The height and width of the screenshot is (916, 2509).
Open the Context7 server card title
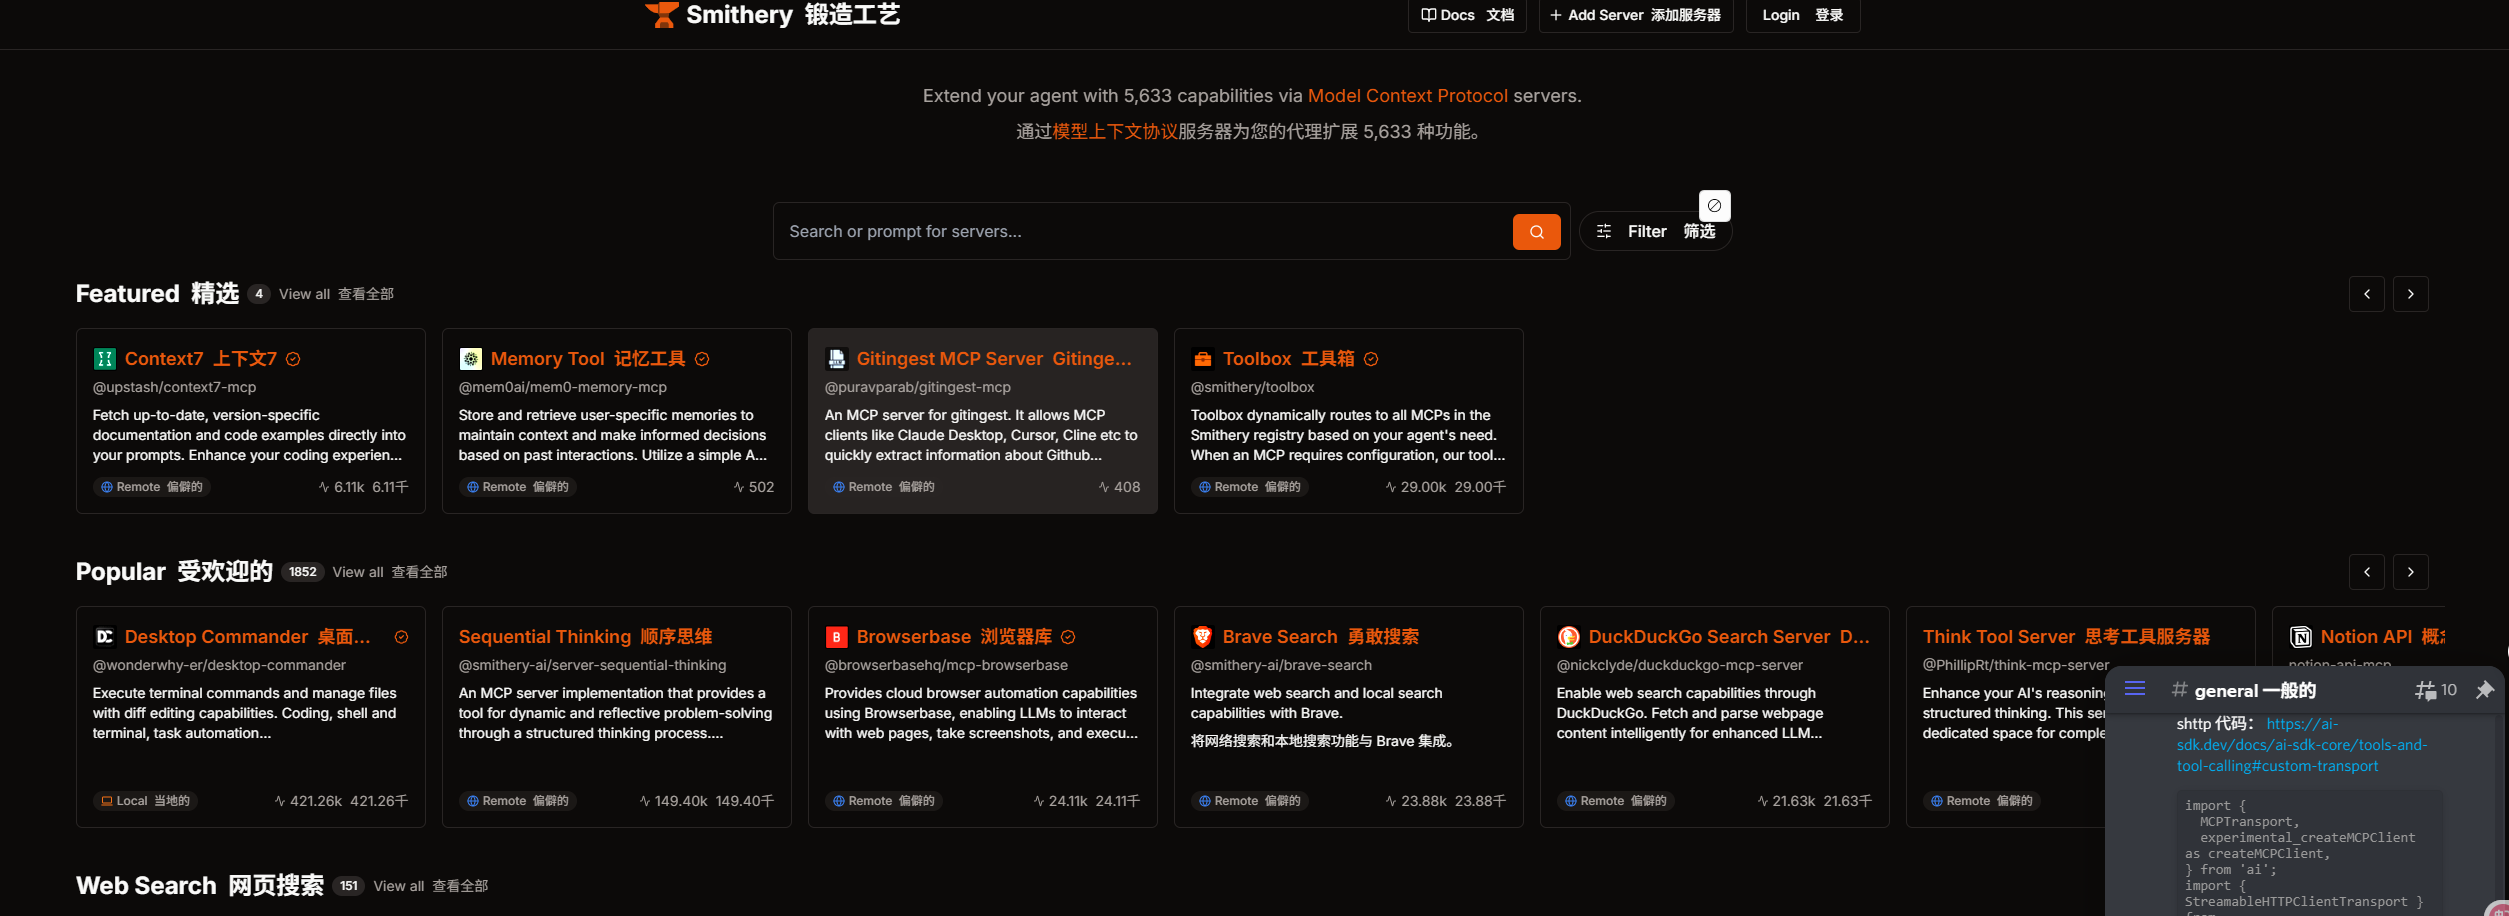[200, 359]
